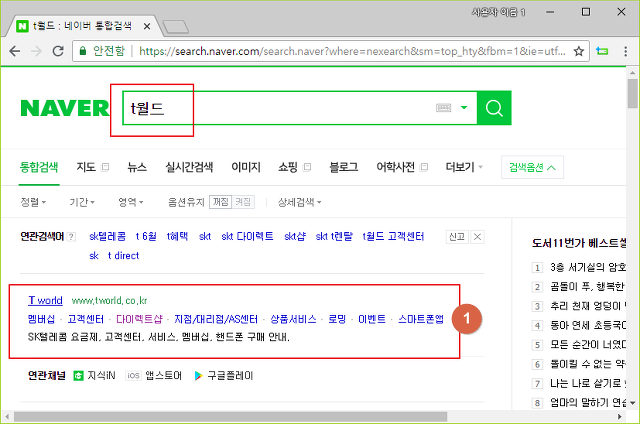This screenshot has height=424, width=640.
Task: Open the 다이렉트샵 sublink
Action: pos(139,319)
